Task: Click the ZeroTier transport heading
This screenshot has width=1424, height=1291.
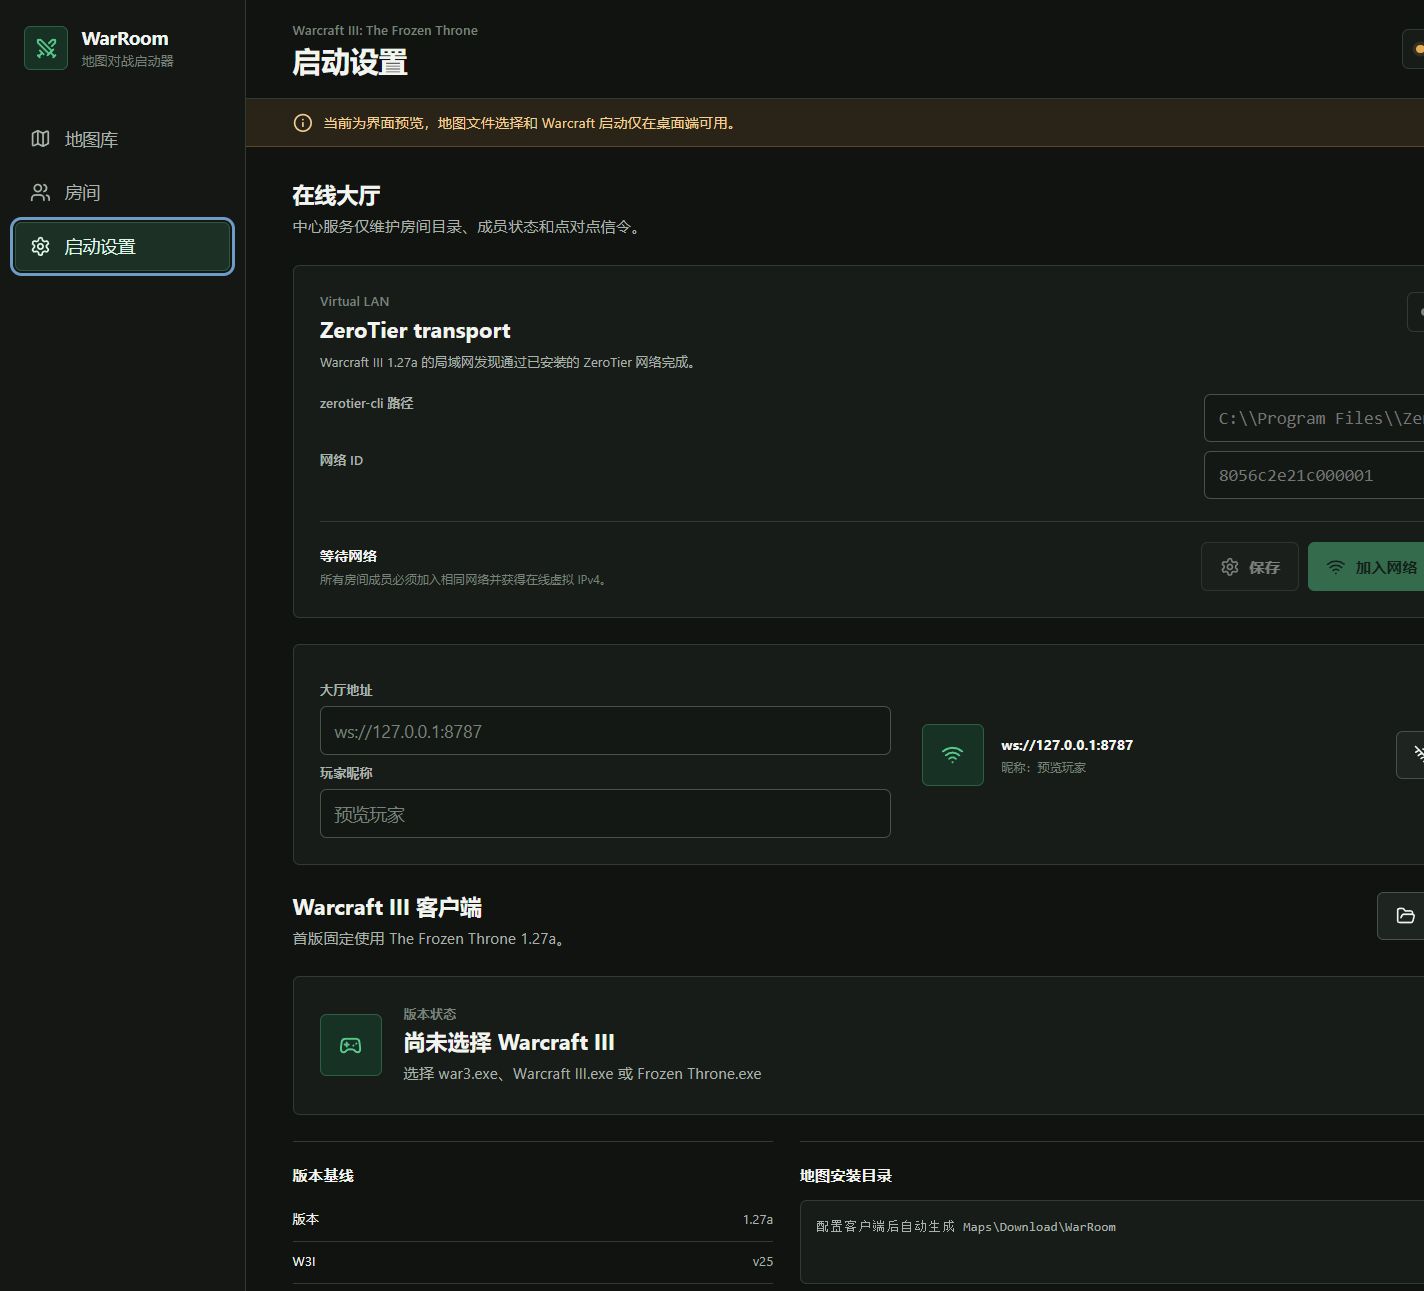Action: click(x=415, y=330)
